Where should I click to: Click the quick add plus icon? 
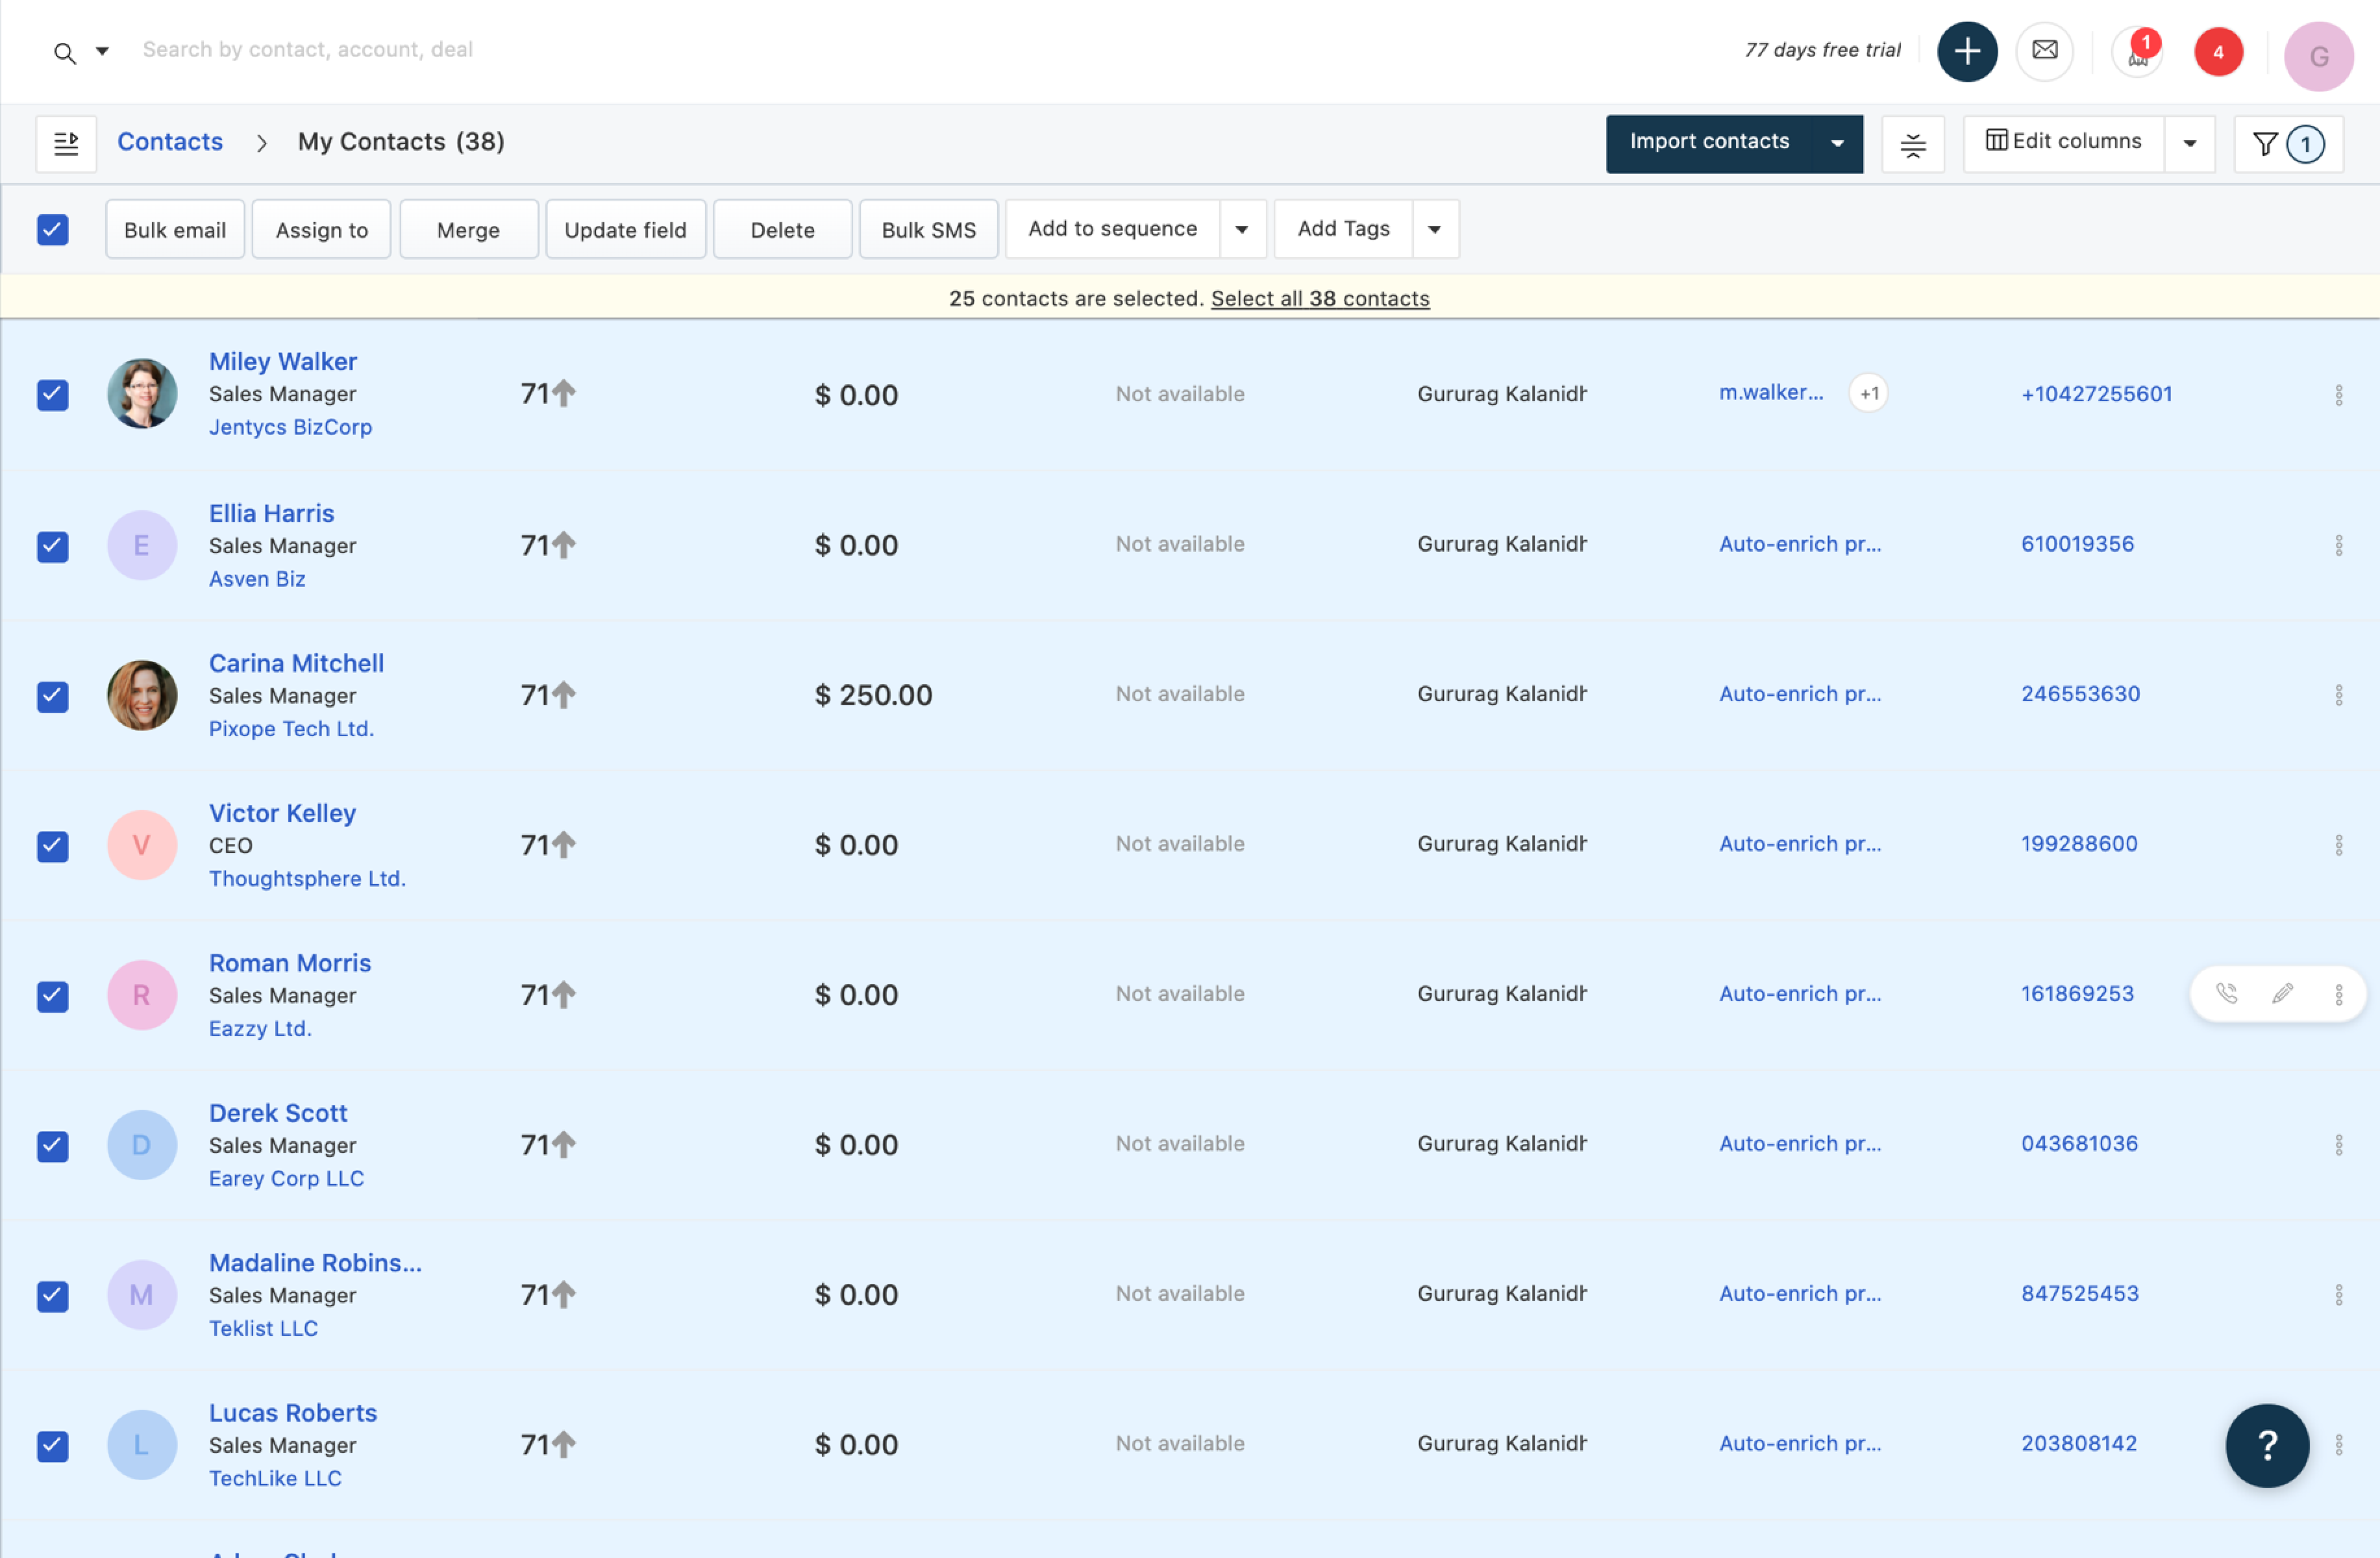[1966, 51]
